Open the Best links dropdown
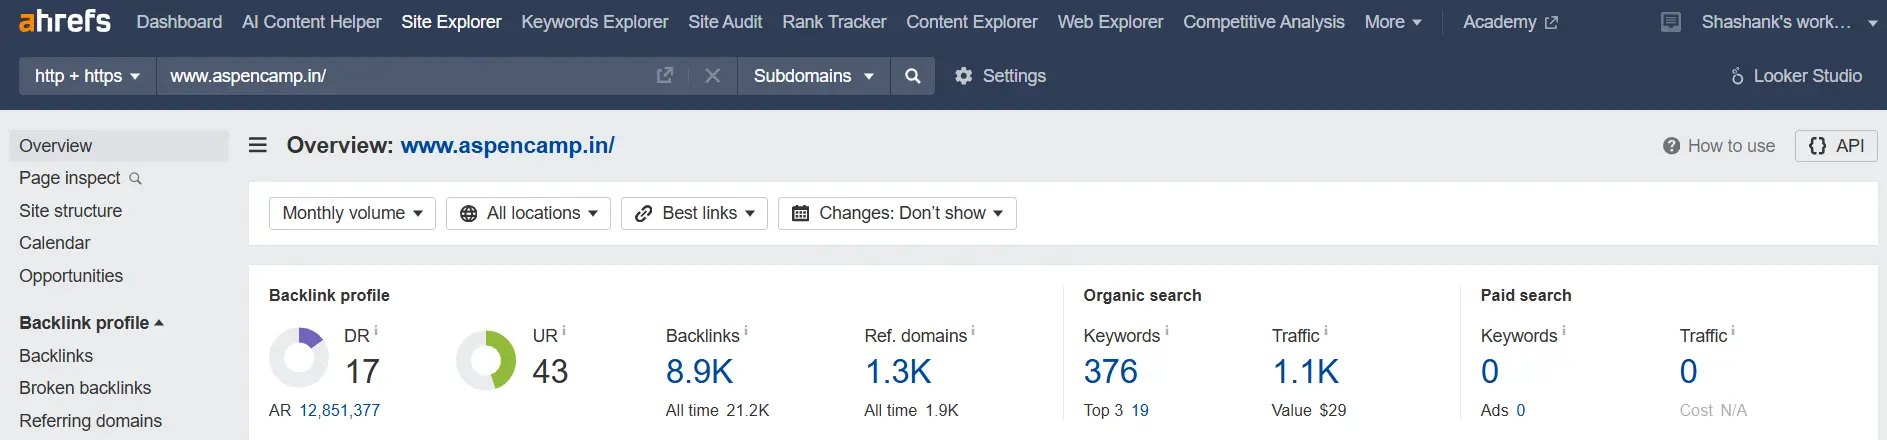The height and width of the screenshot is (440, 1887). click(694, 213)
